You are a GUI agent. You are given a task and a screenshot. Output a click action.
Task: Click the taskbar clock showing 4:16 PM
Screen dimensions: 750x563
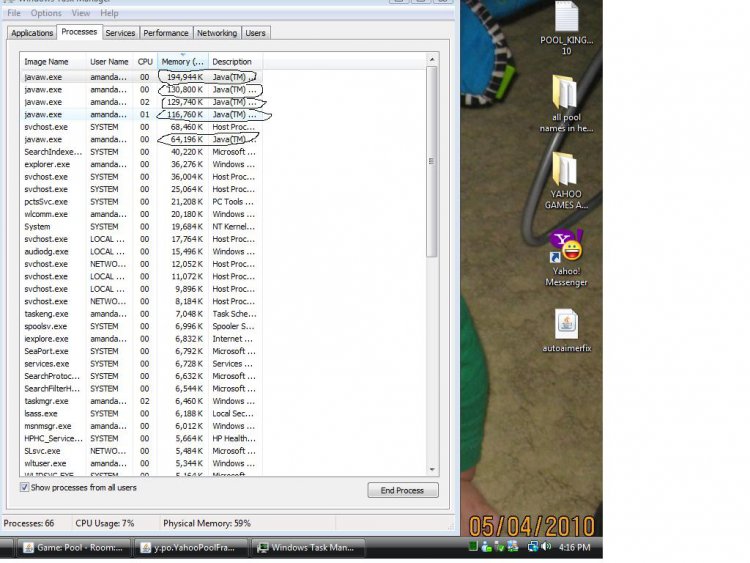pyautogui.click(x=574, y=548)
